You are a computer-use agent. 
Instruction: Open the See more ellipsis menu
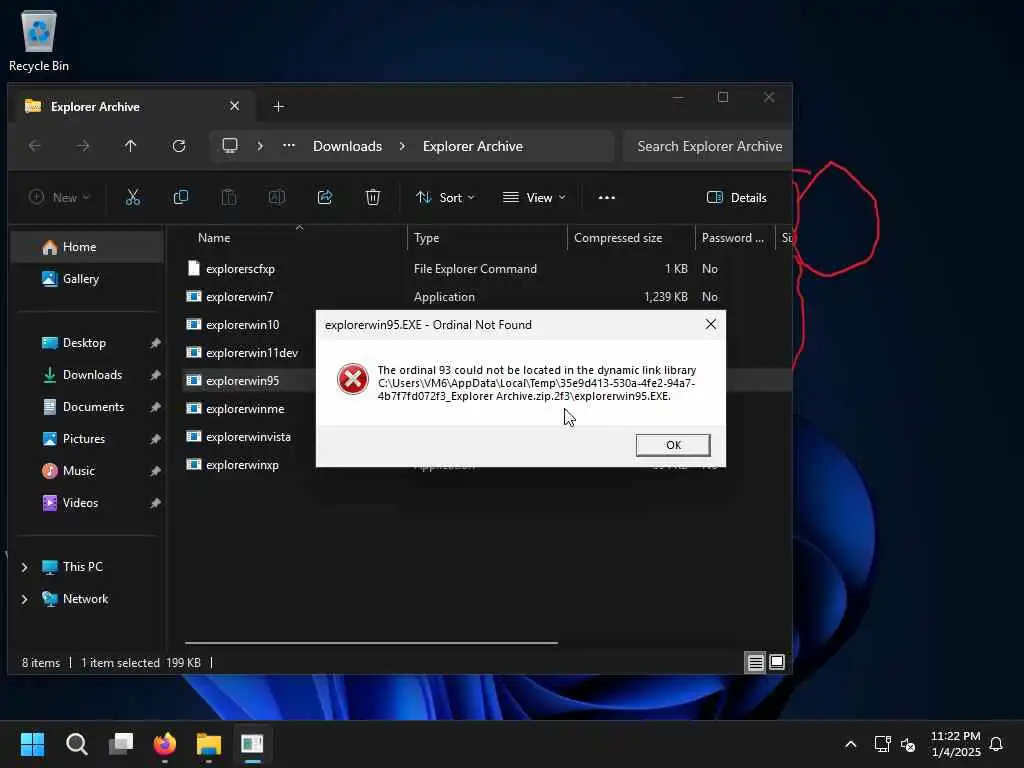tap(607, 197)
